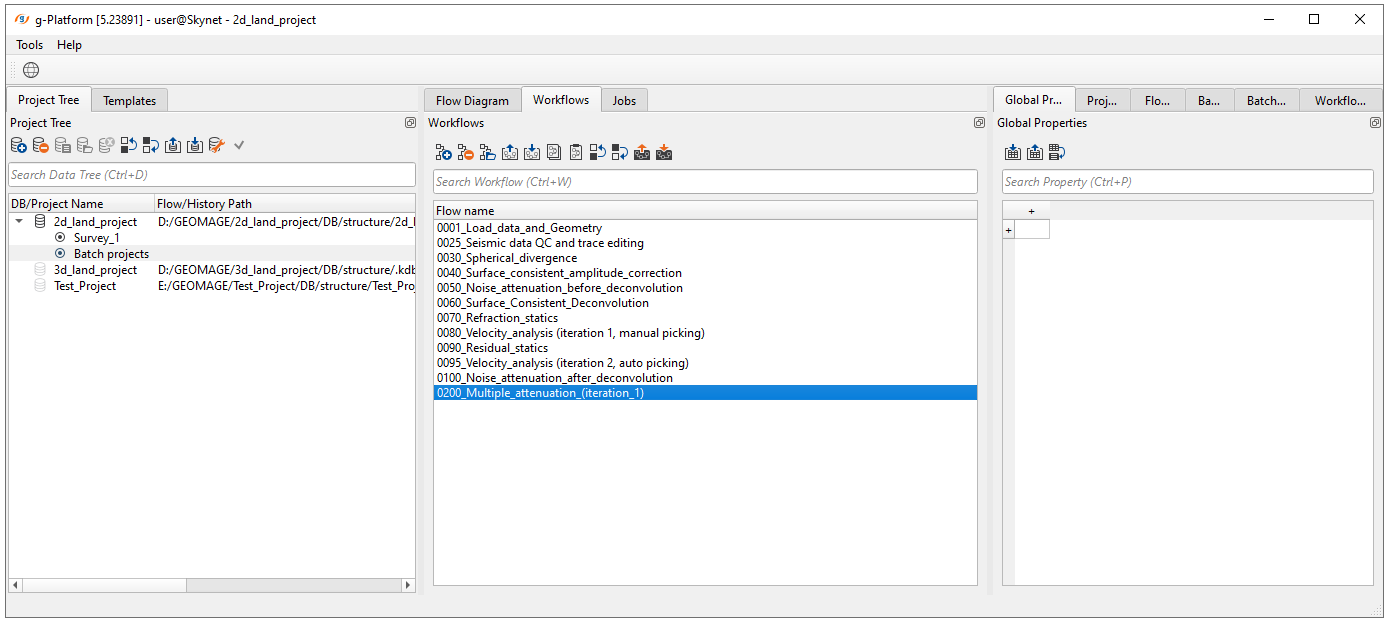Click the Search Workflow input field
The image size is (1388, 625).
pyautogui.click(x=704, y=182)
